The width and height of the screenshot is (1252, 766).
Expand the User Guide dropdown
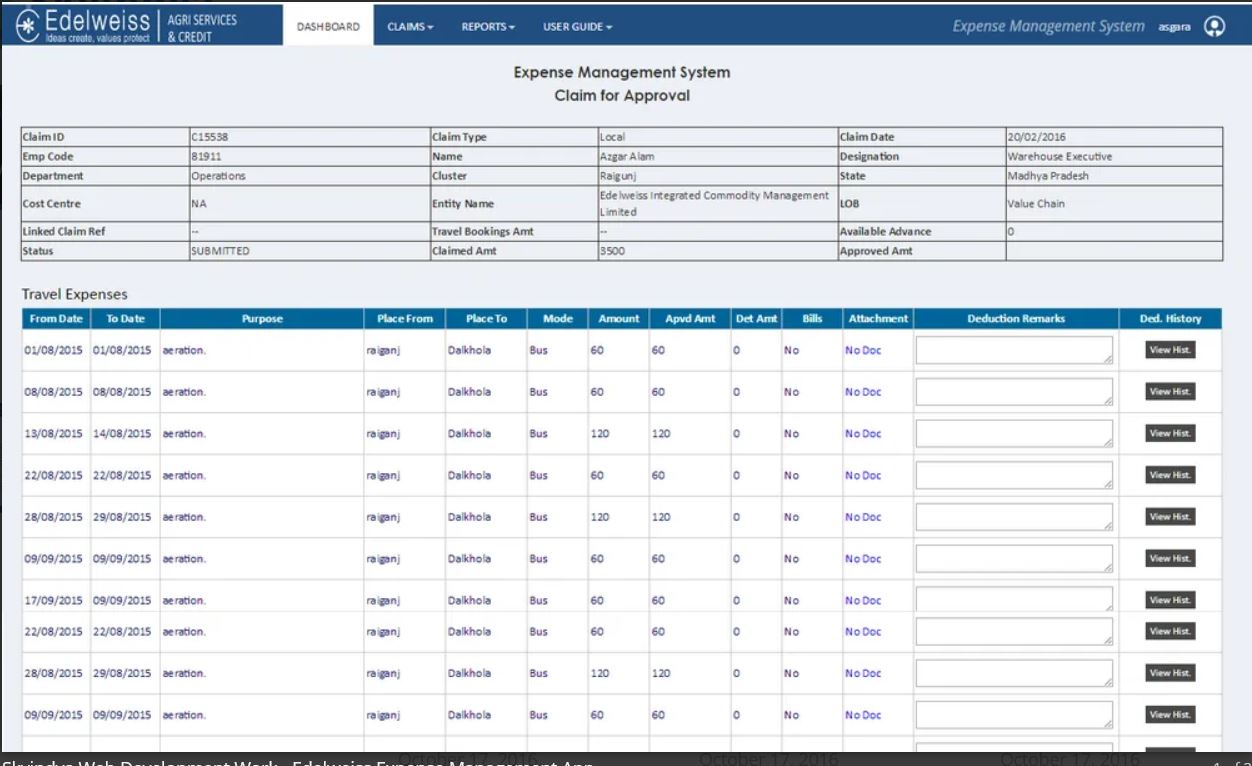577,27
